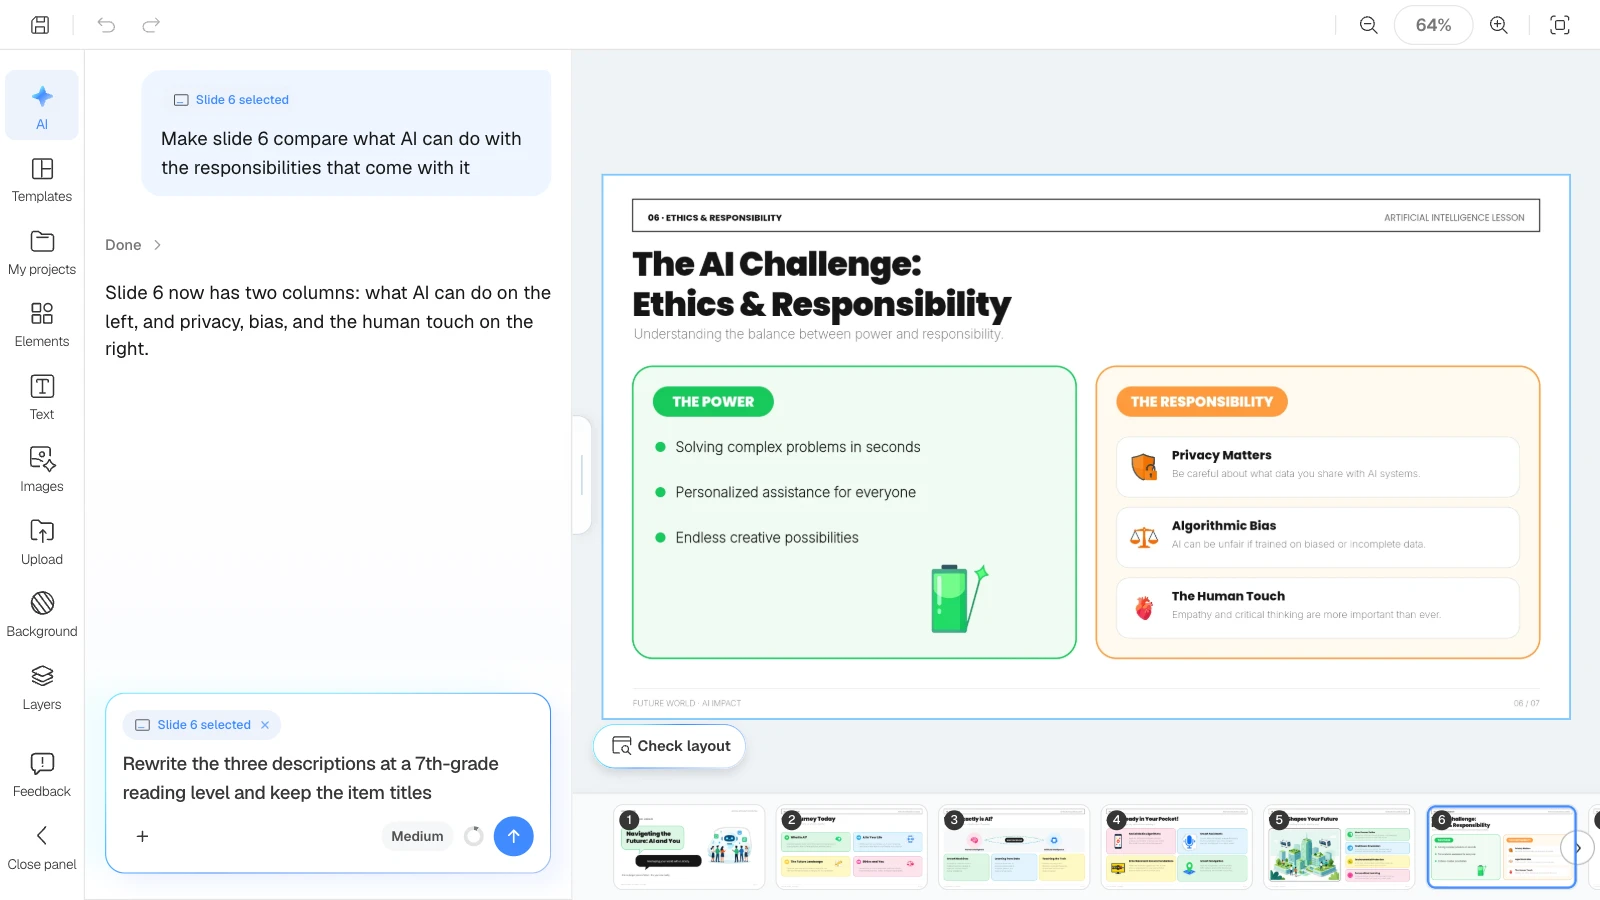Expand the Done step details

tap(133, 245)
